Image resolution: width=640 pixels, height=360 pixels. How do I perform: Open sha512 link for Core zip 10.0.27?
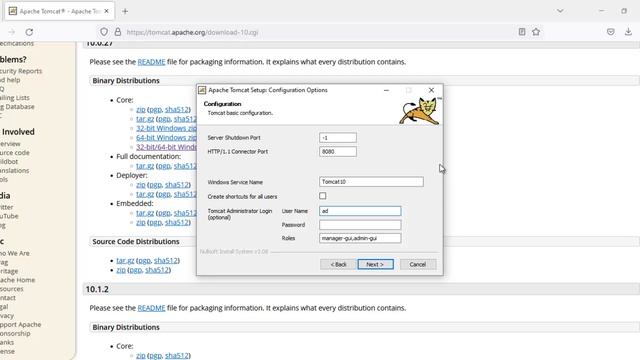[x=177, y=109]
